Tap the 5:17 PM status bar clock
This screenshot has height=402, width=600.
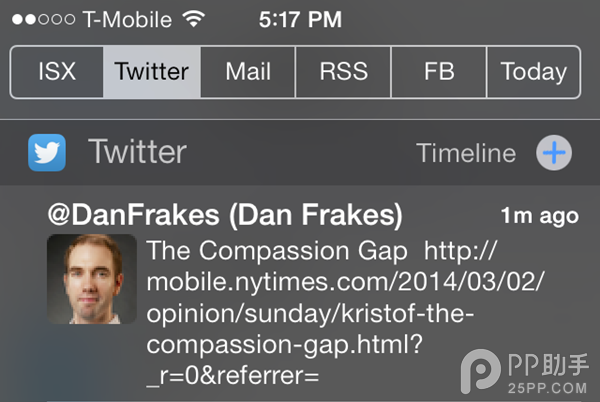point(299,18)
